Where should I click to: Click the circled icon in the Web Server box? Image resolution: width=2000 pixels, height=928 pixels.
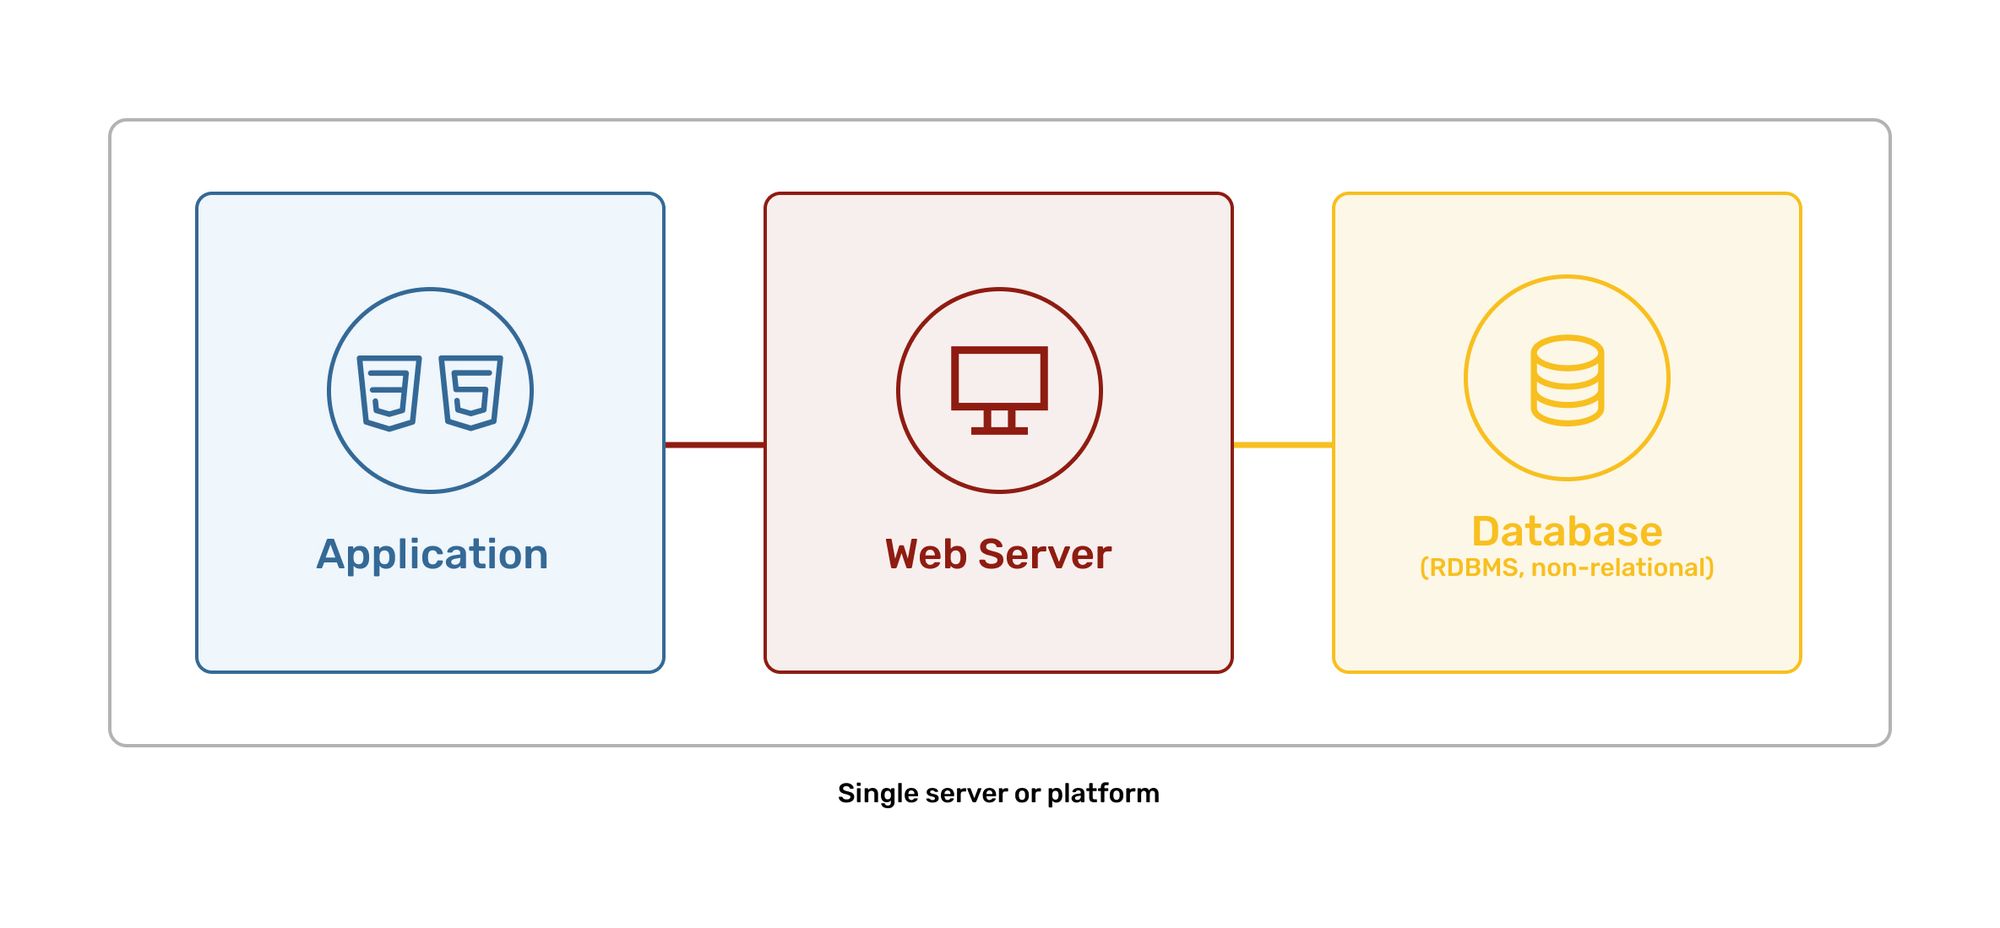point(1000,390)
